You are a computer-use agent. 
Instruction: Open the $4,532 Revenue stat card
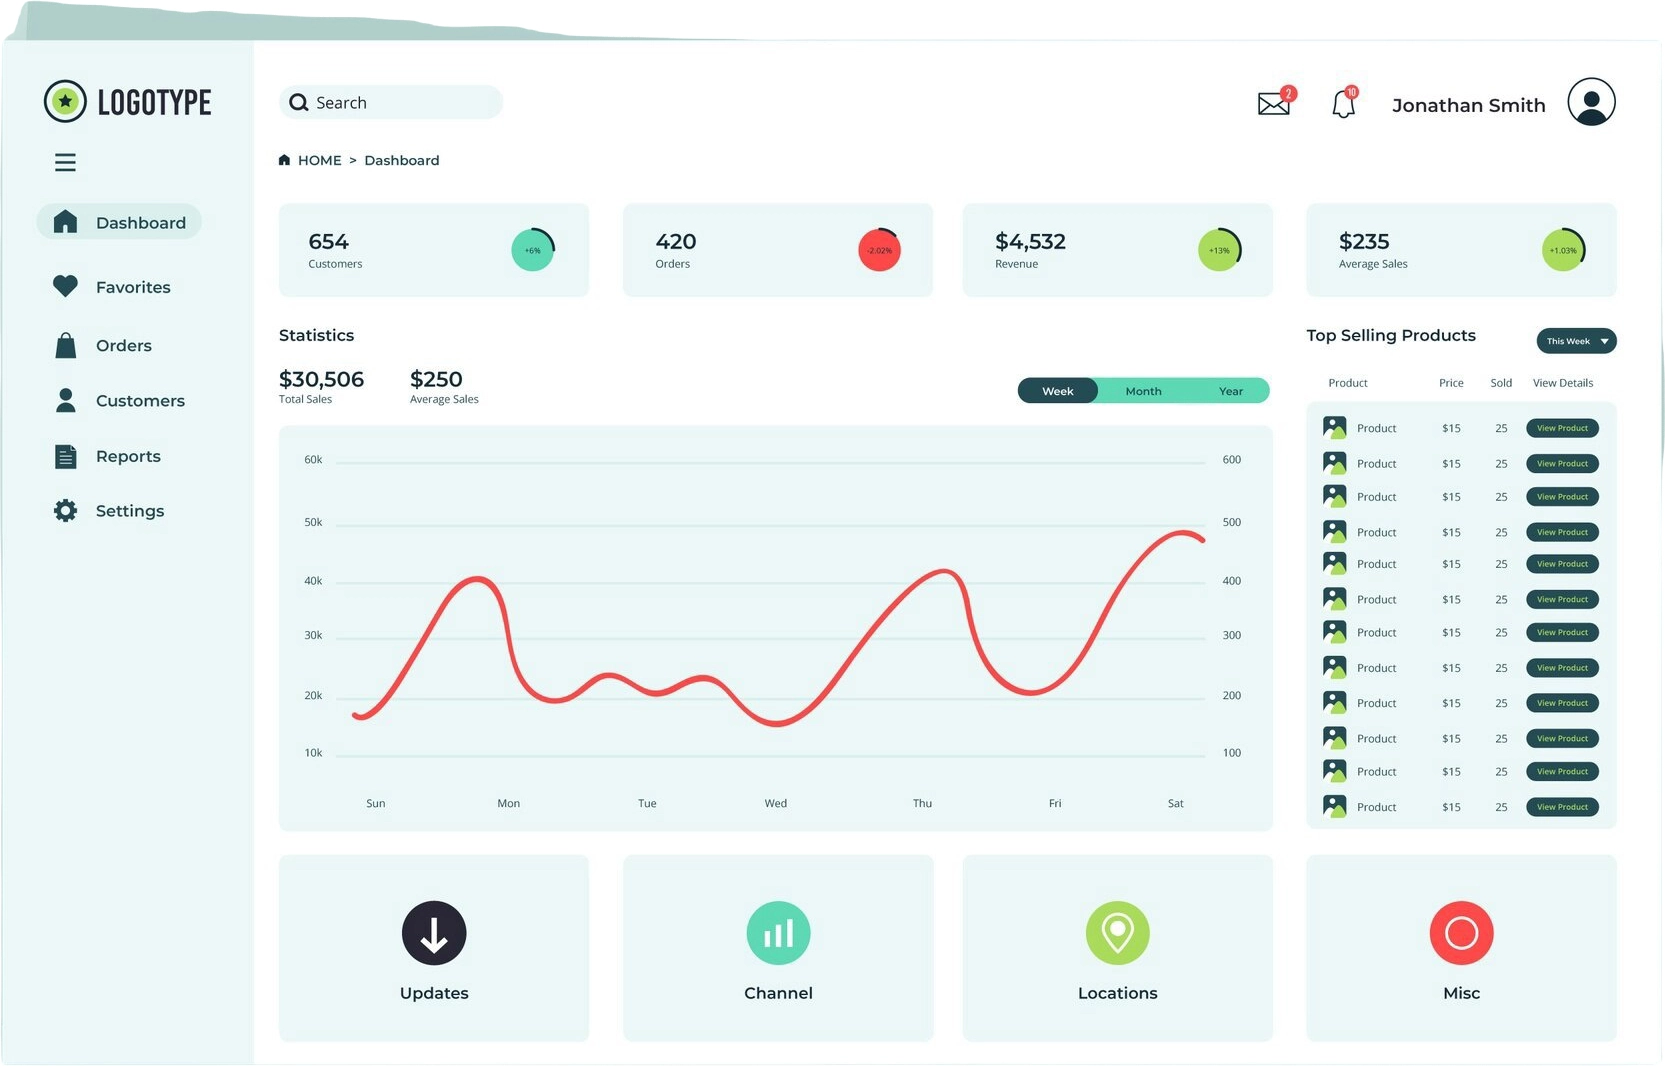point(1118,250)
